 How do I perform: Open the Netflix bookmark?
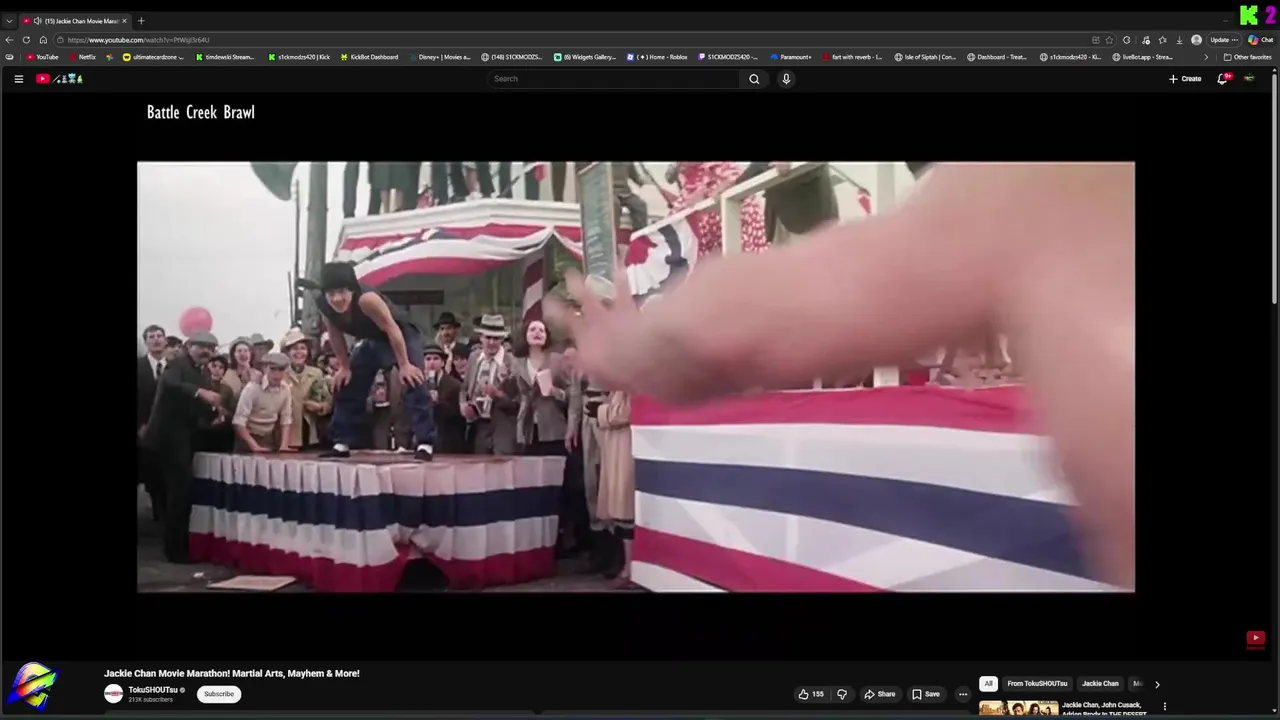coord(82,57)
